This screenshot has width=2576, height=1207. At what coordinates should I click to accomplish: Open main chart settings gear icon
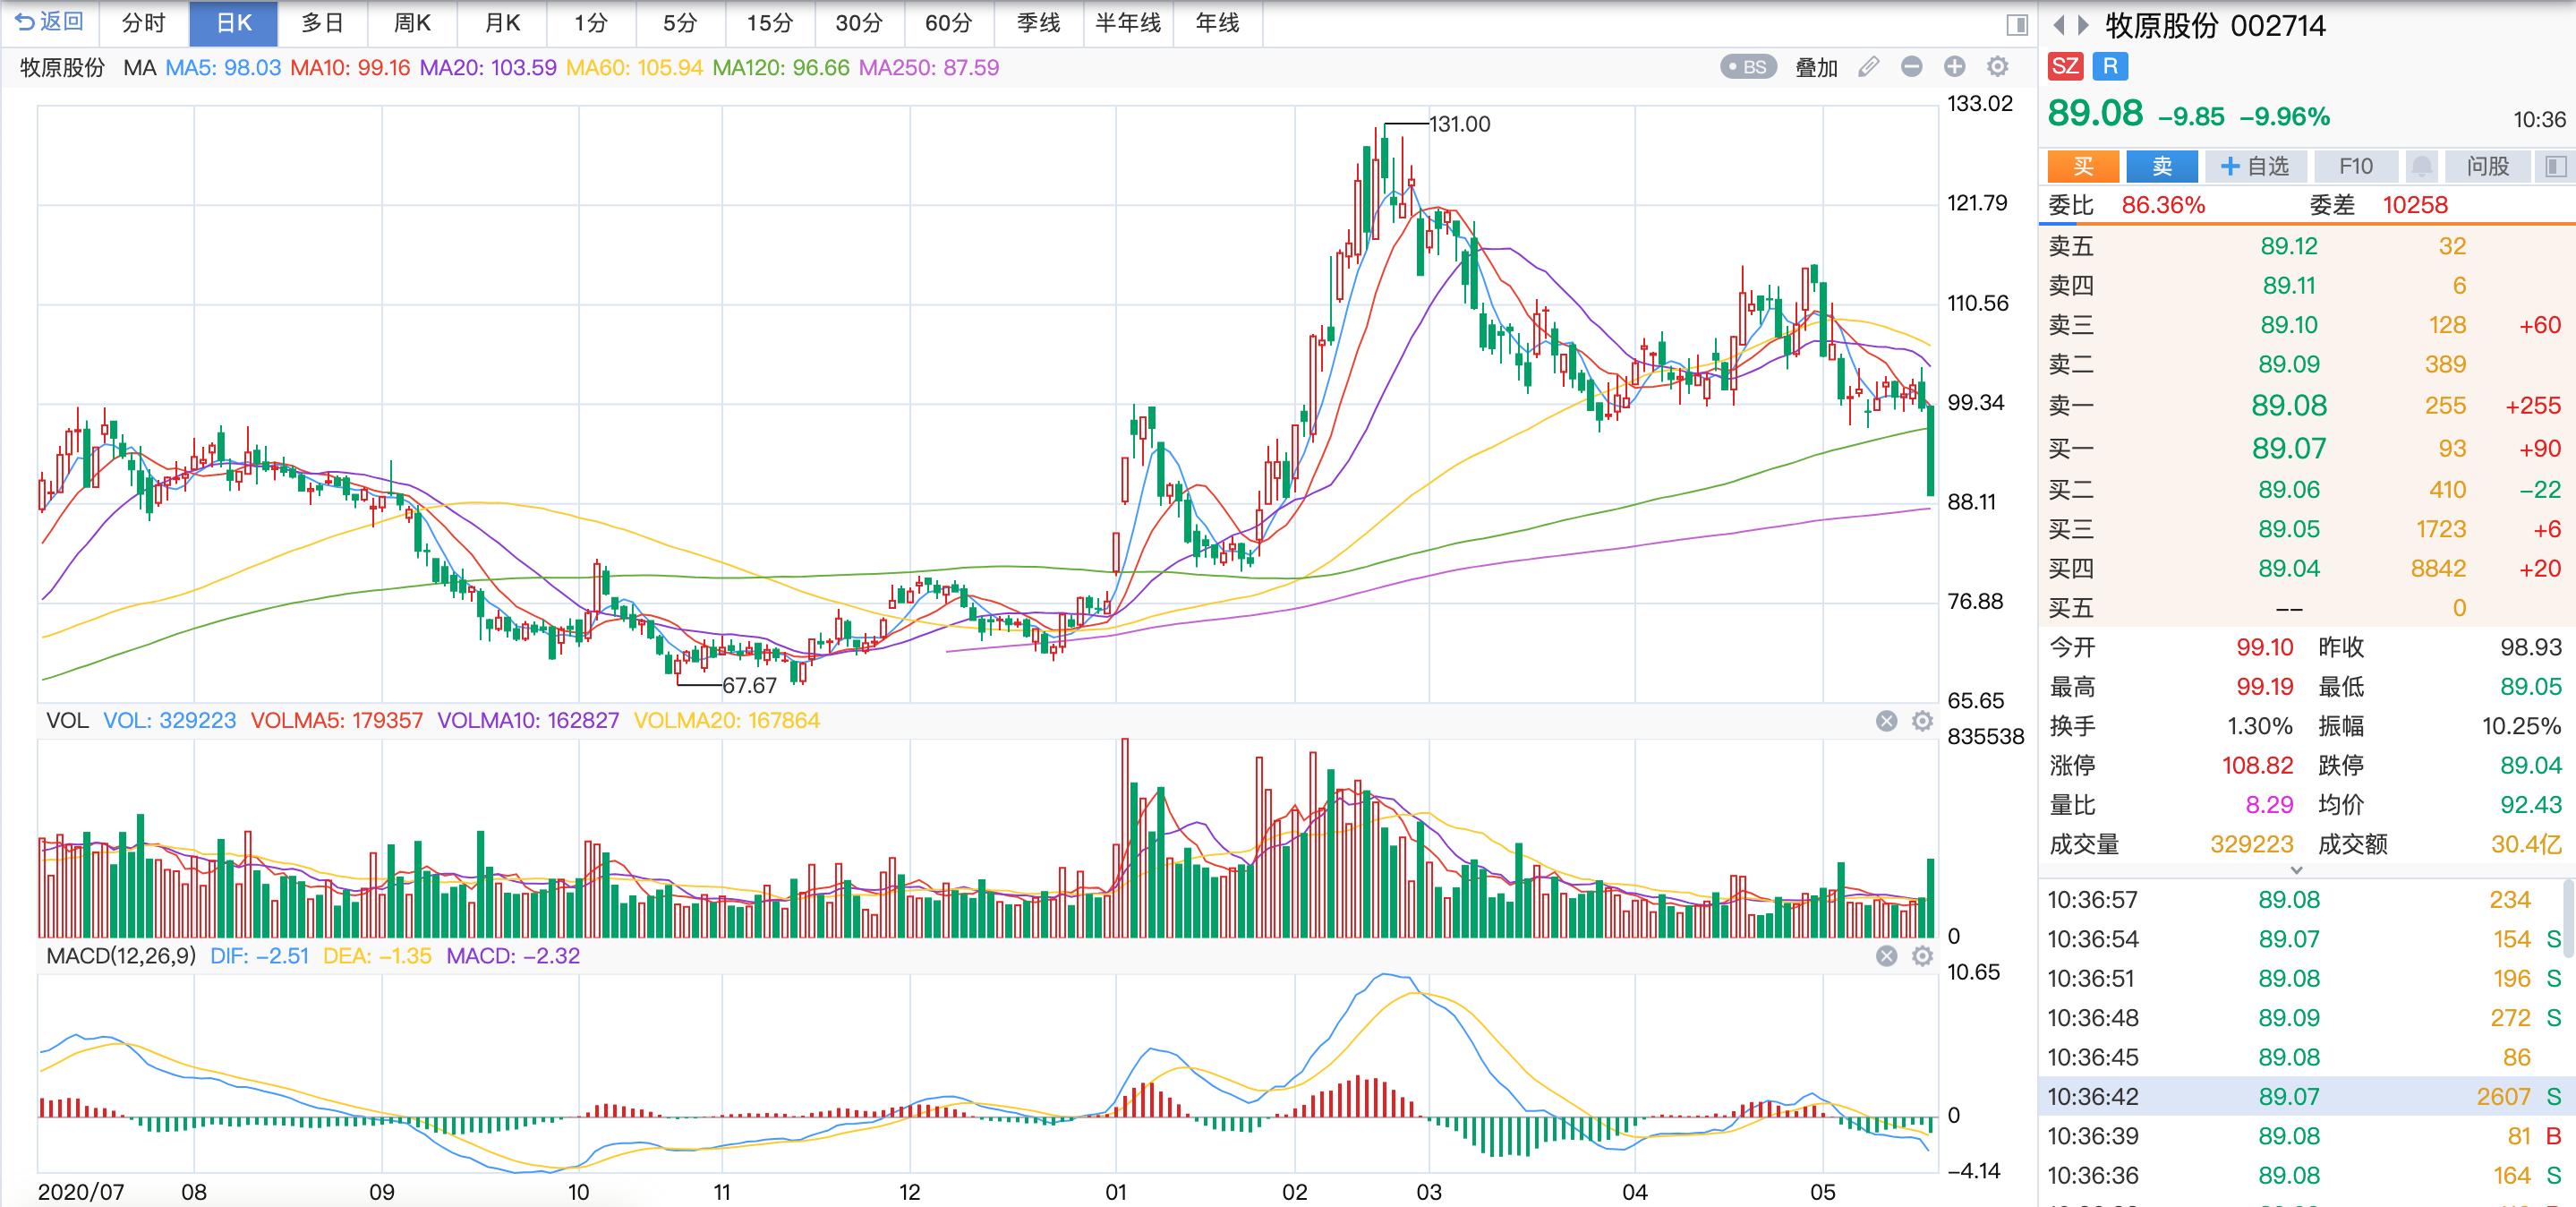(1997, 67)
